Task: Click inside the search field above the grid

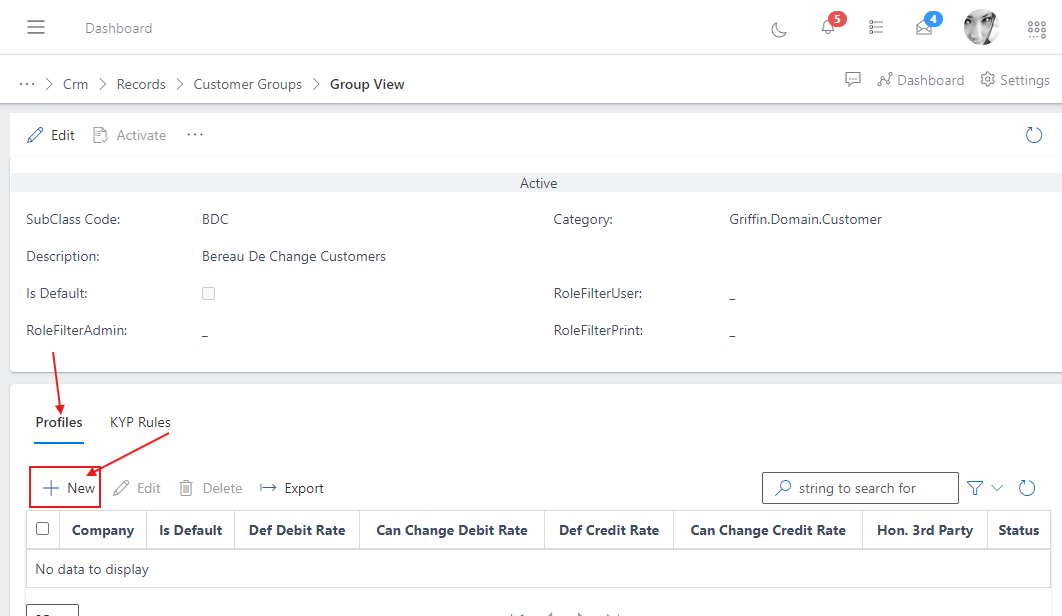Action: tap(865, 487)
